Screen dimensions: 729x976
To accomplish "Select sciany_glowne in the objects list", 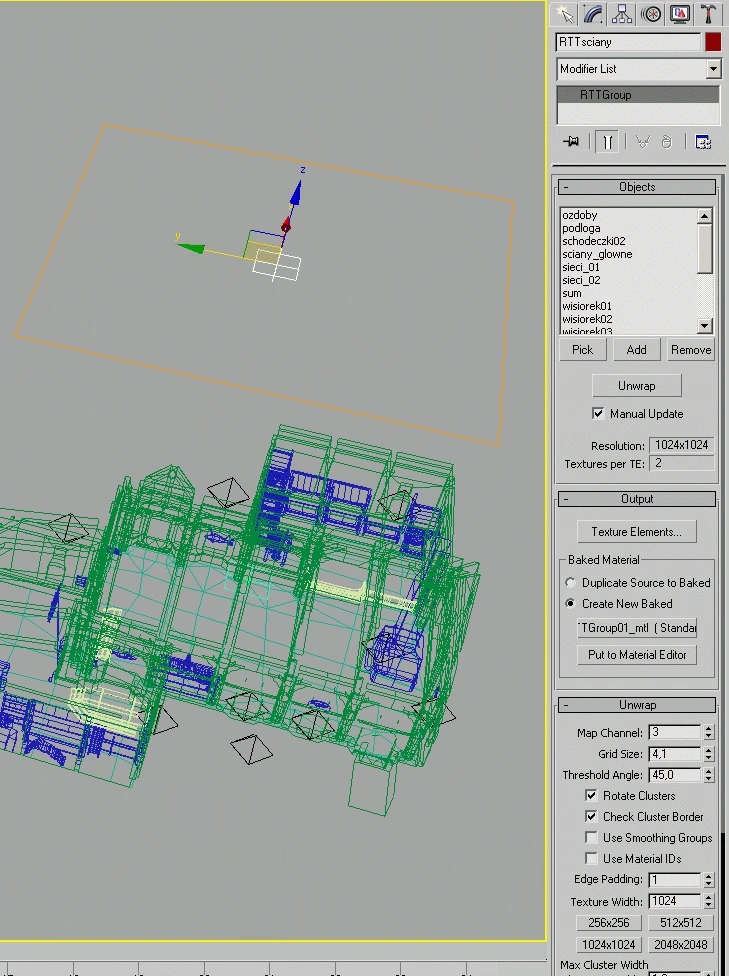I will coord(597,254).
